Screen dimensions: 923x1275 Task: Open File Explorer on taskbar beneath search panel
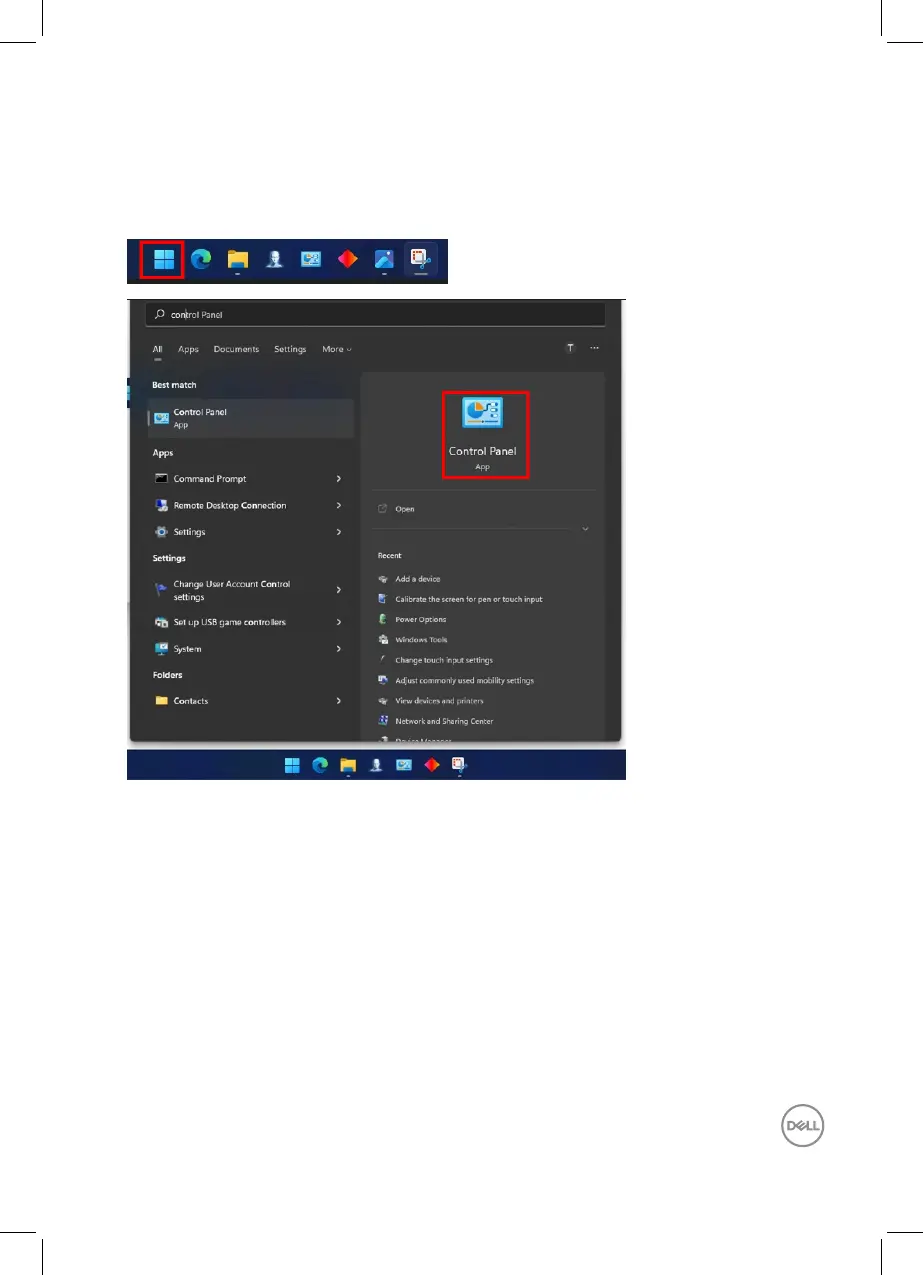(x=348, y=766)
